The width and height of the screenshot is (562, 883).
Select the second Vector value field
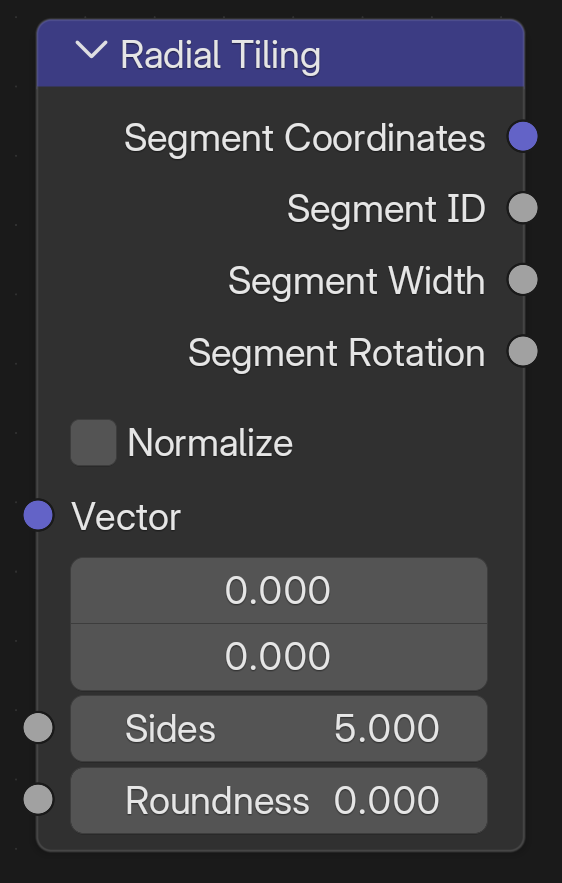pyautogui.click(x=279, y=657)
